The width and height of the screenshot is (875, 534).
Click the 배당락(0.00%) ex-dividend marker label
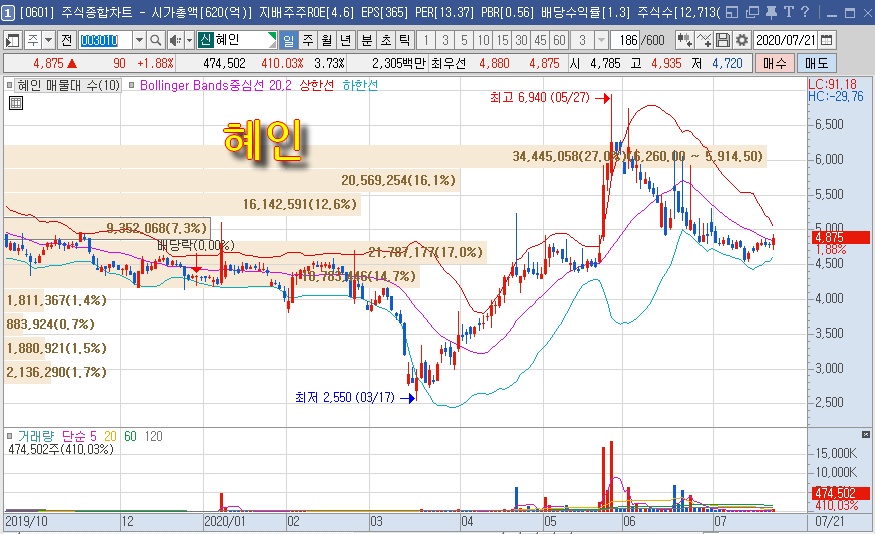(196, 246)
